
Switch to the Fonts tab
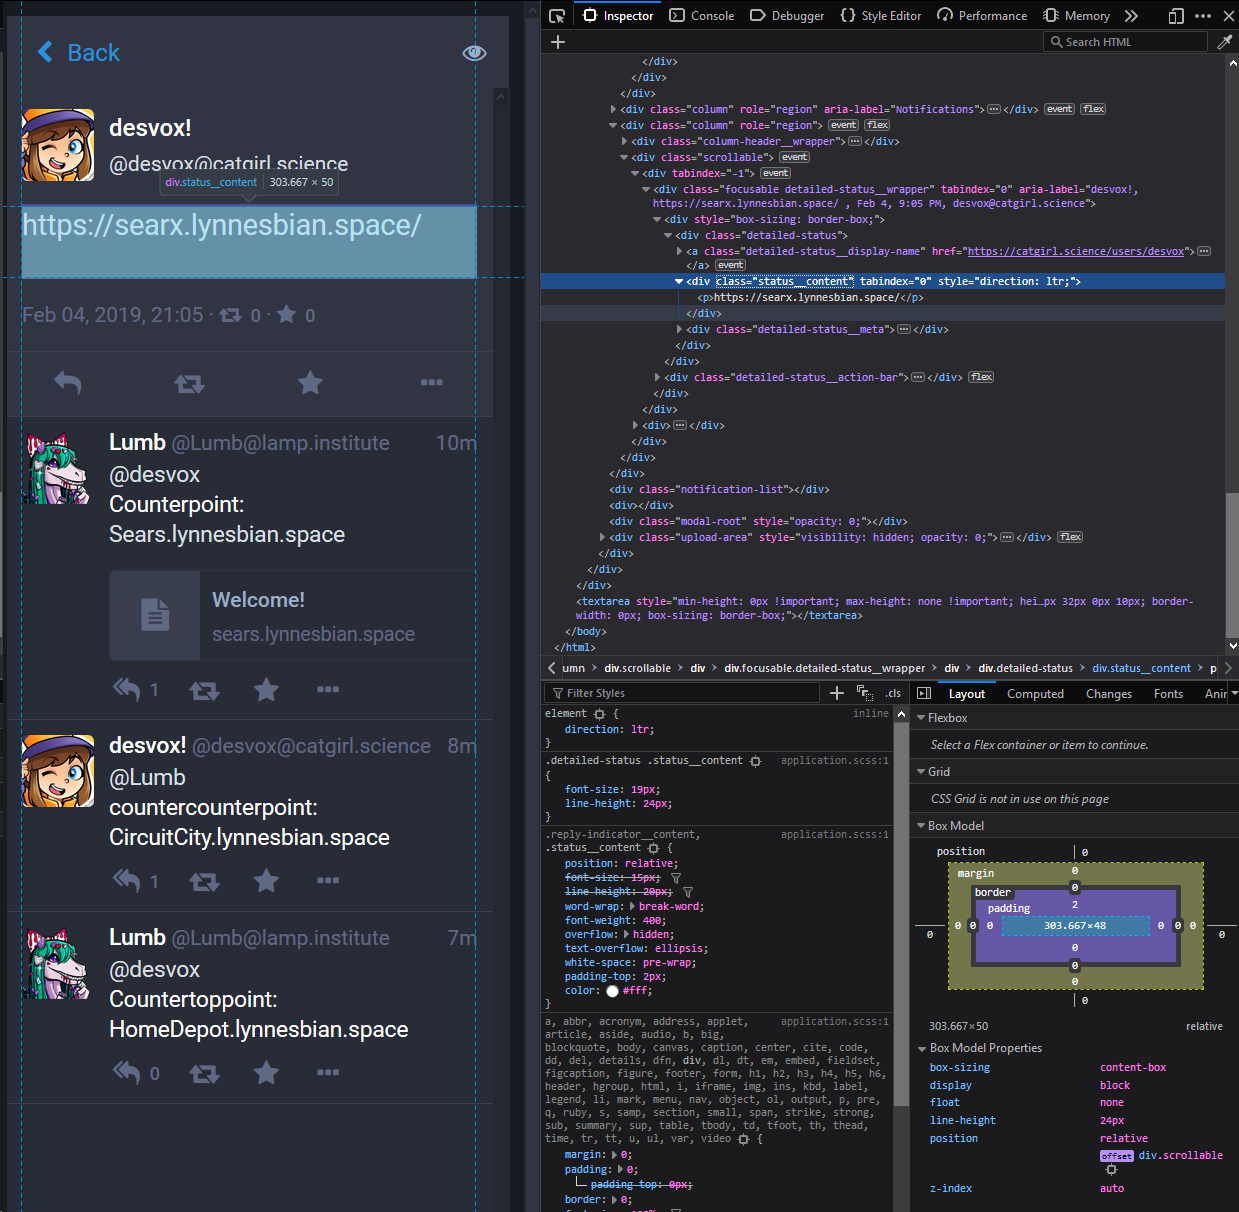1168,693
